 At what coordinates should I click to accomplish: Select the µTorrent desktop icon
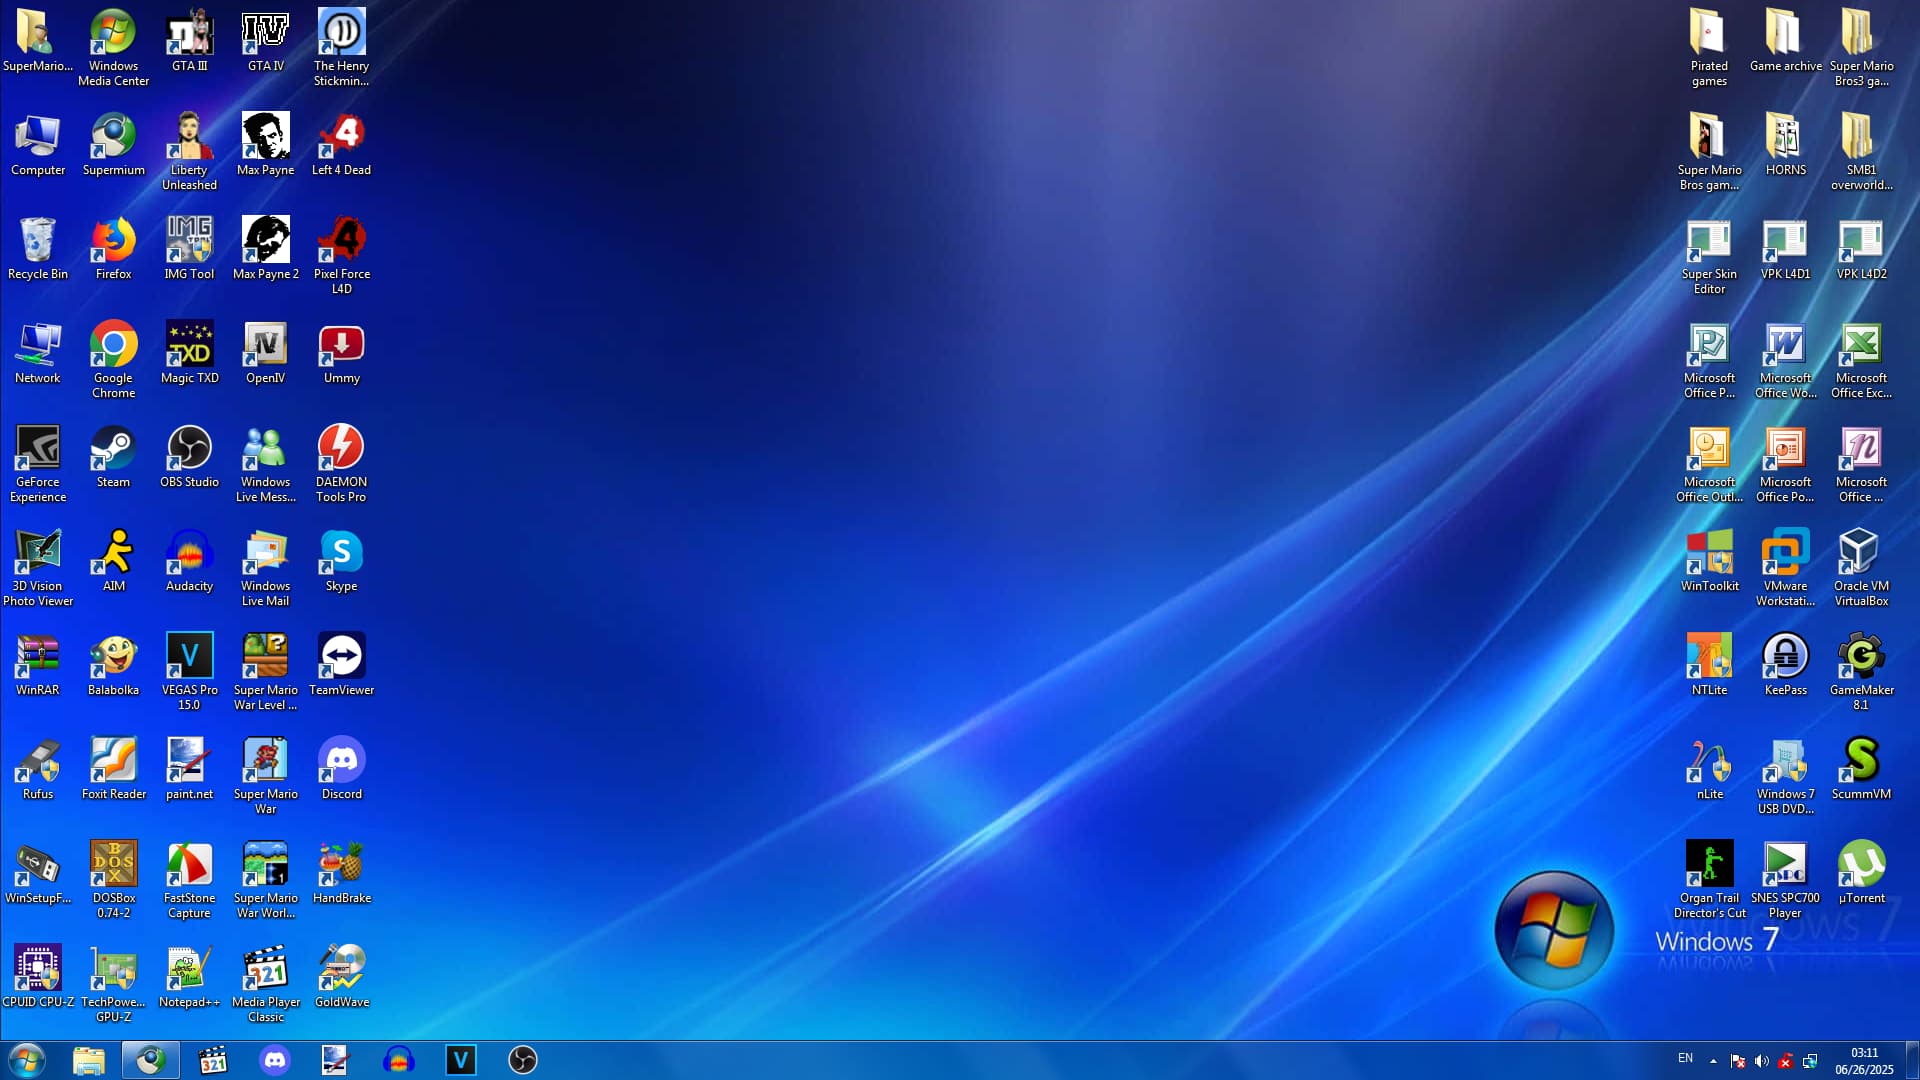[1861, 873]
